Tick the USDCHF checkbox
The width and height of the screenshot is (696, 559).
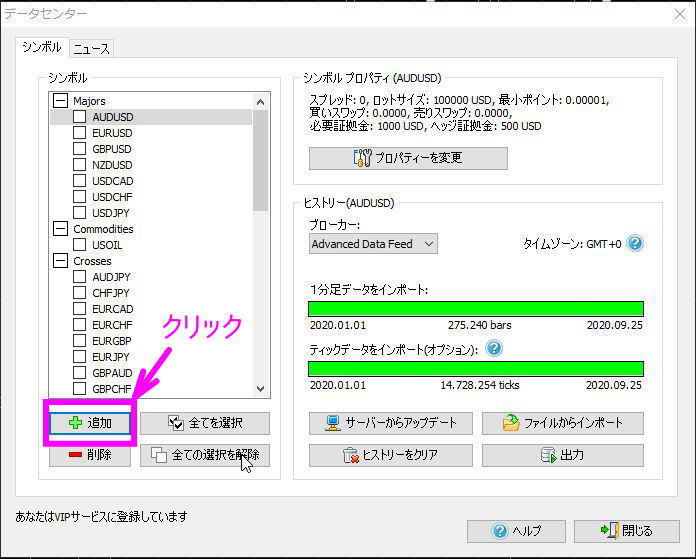click(79, 197)
